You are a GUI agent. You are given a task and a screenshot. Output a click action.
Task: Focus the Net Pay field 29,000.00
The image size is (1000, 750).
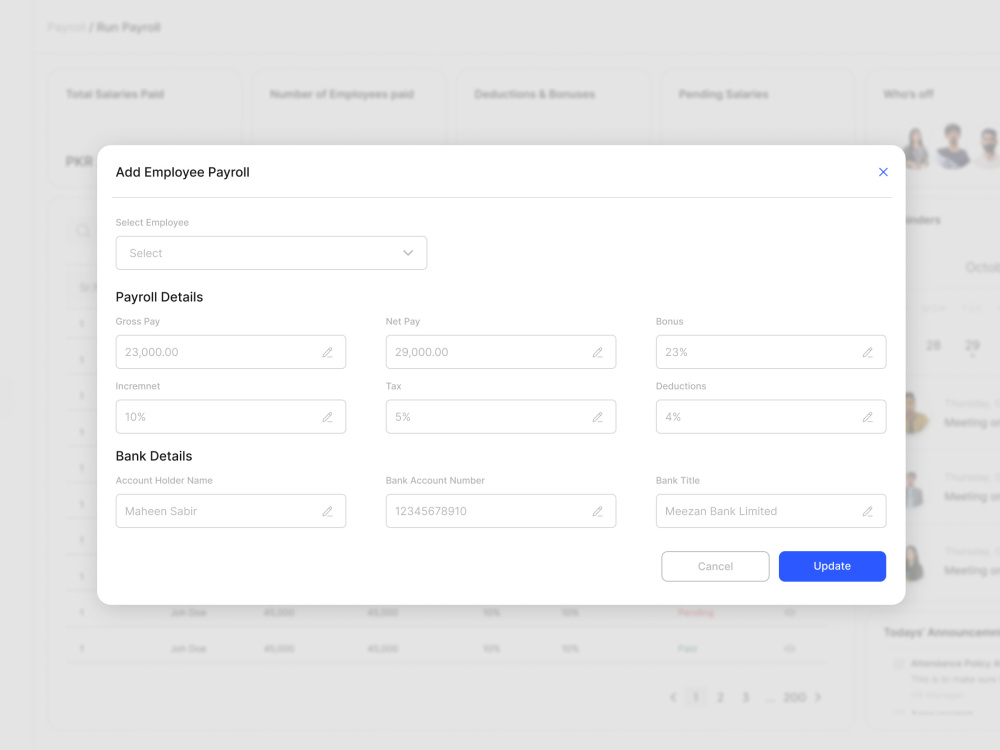click(501, 352)
